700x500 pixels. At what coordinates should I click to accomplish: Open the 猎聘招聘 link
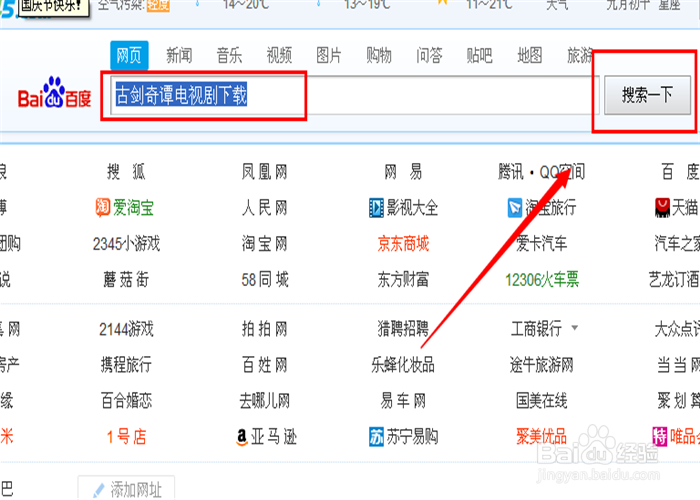click(403, 329)
